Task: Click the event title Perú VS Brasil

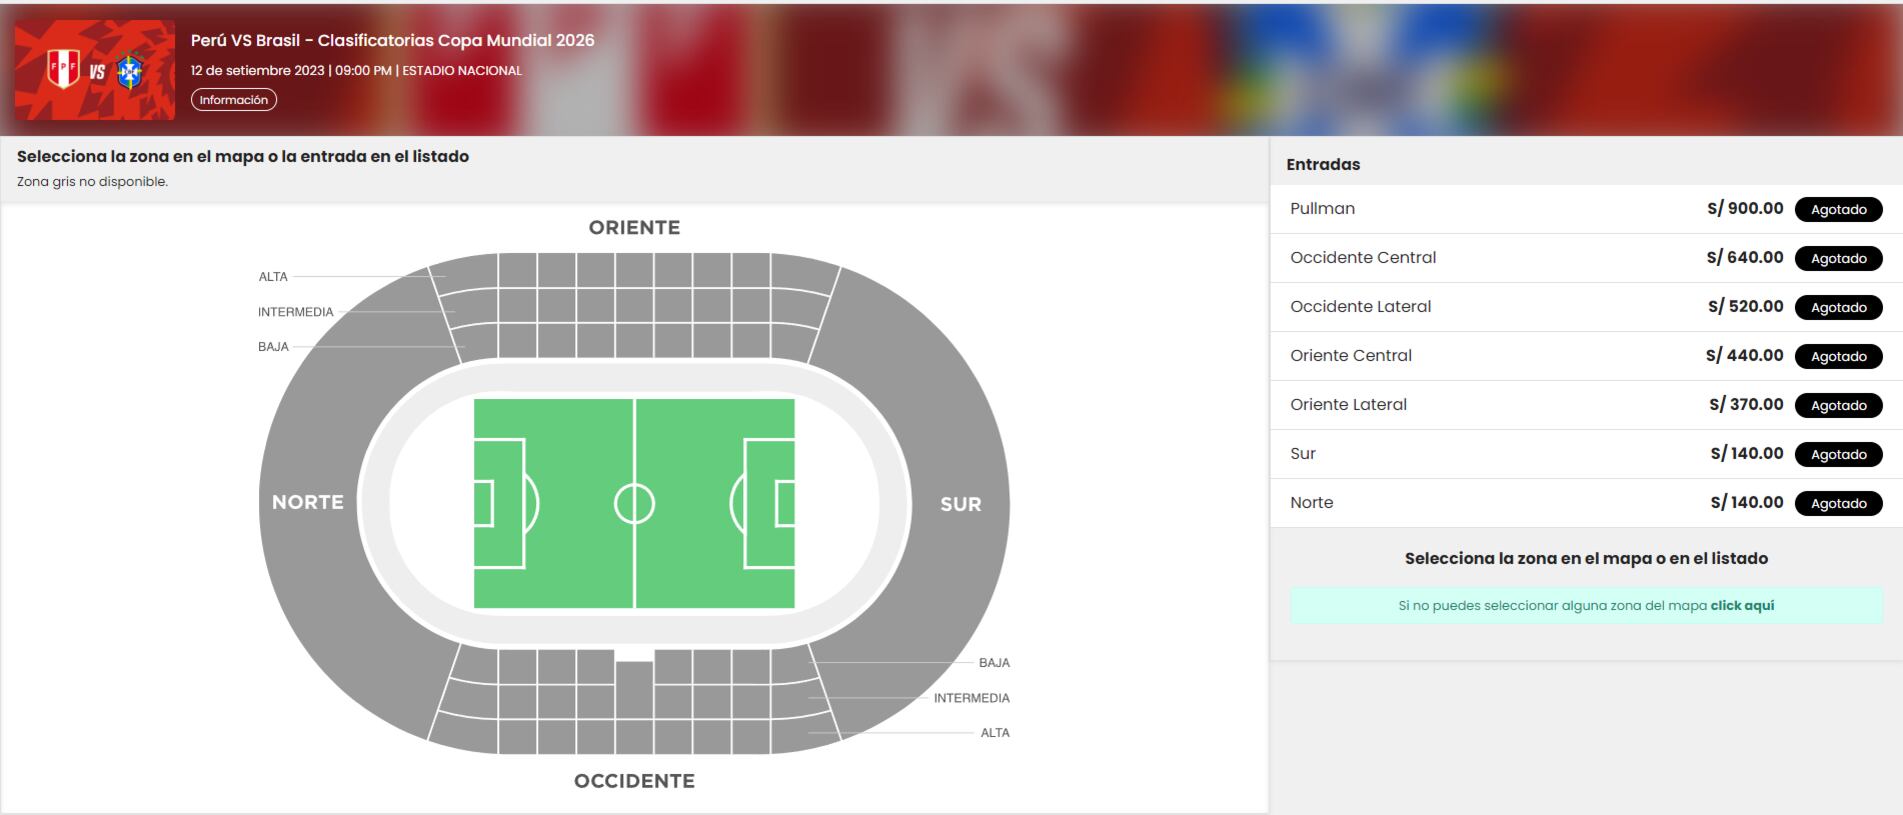Action: tap(392, 42)
